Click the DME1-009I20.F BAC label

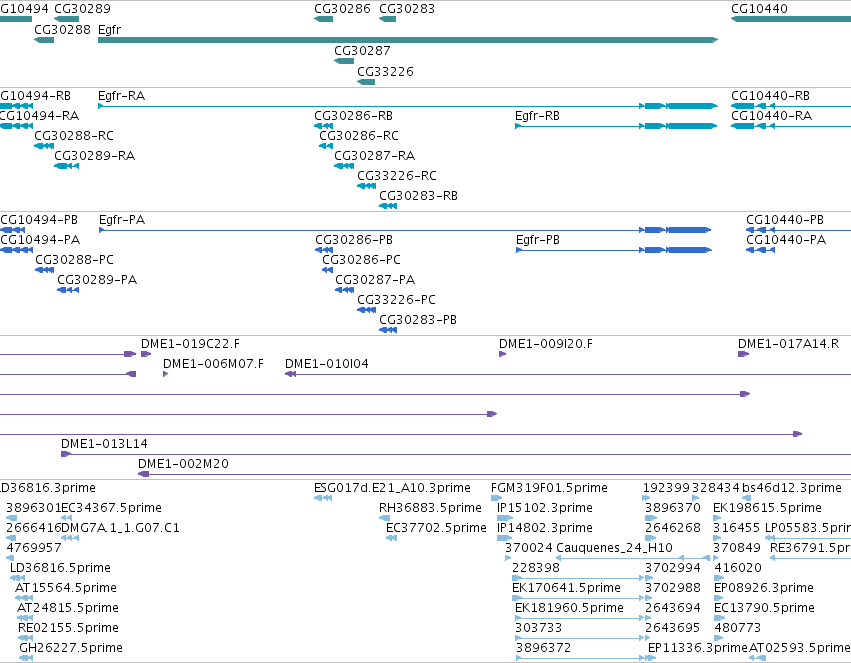point(546,344)
